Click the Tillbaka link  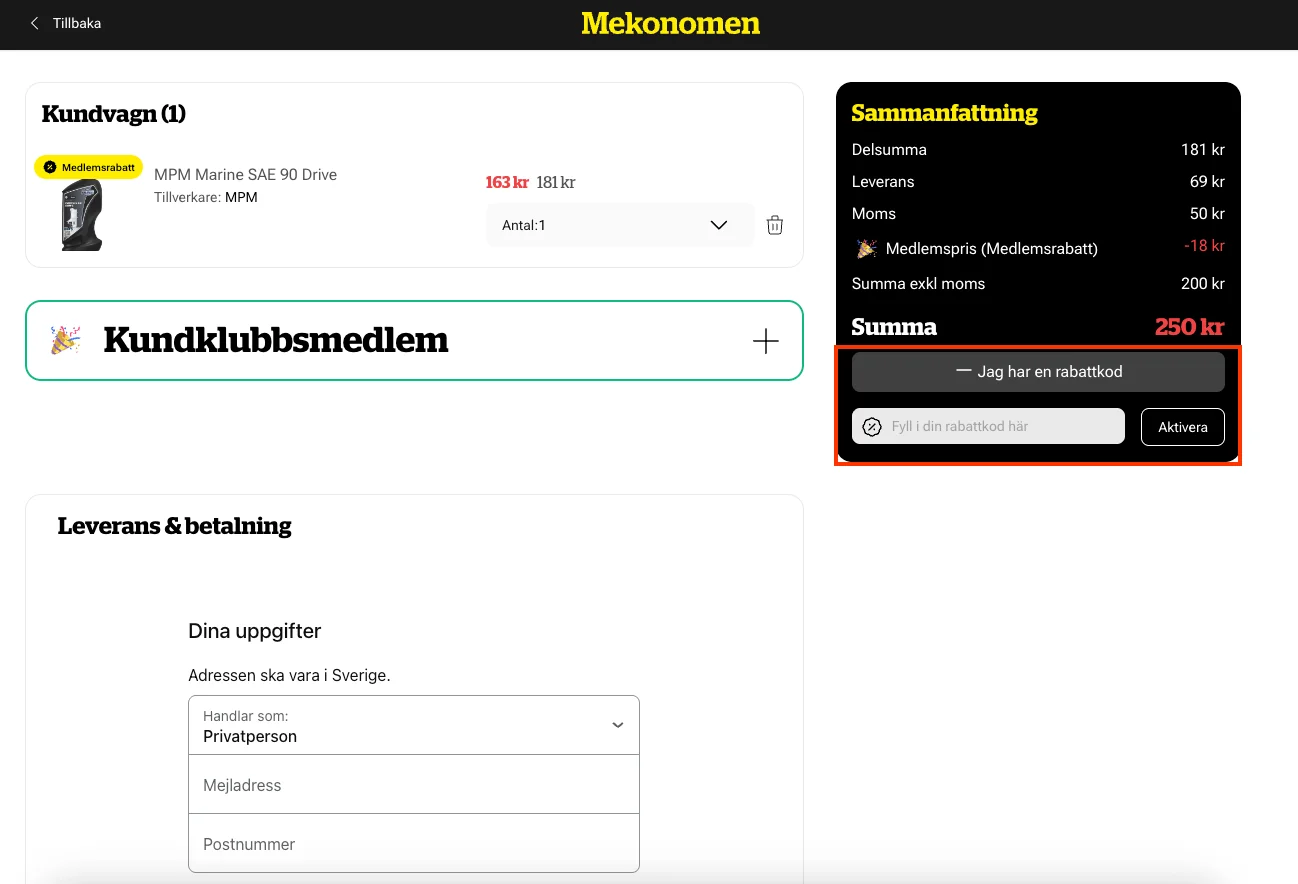[x=76, y=23]
